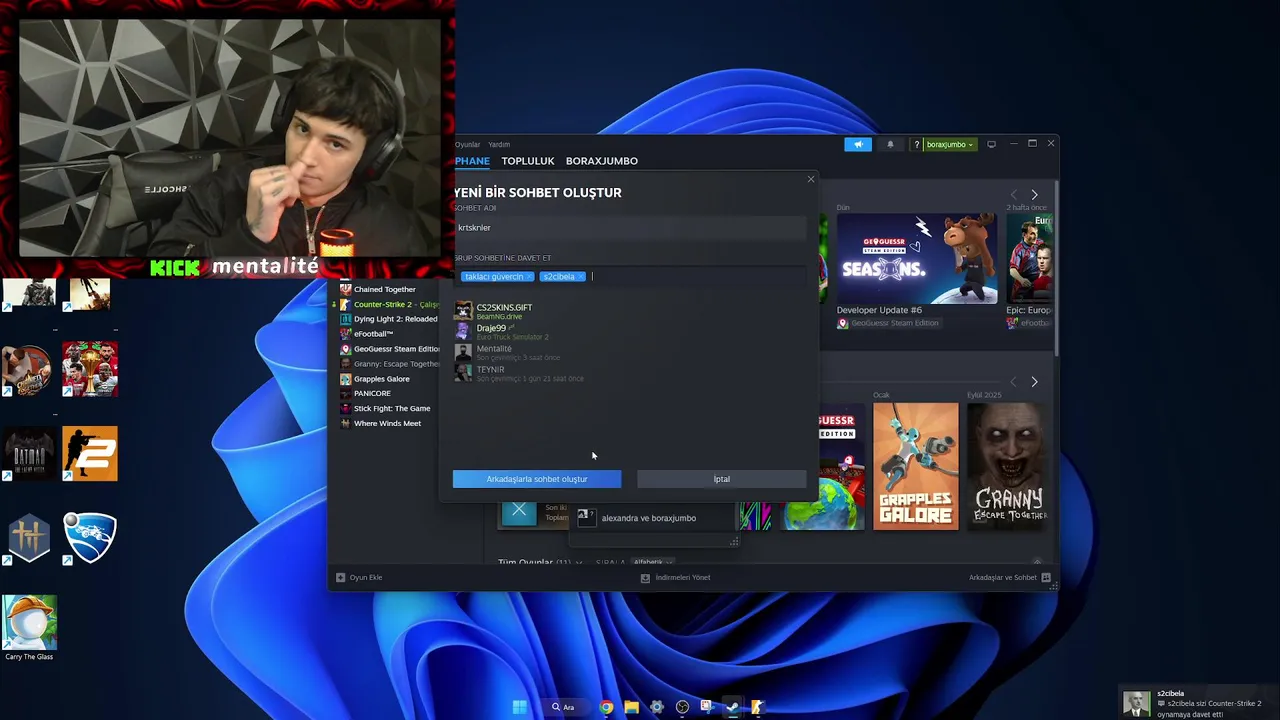This screenshot has width=1280, height=720.
Task: Click CS2SKINS.GIFT avatar
Action: [463, 311]
